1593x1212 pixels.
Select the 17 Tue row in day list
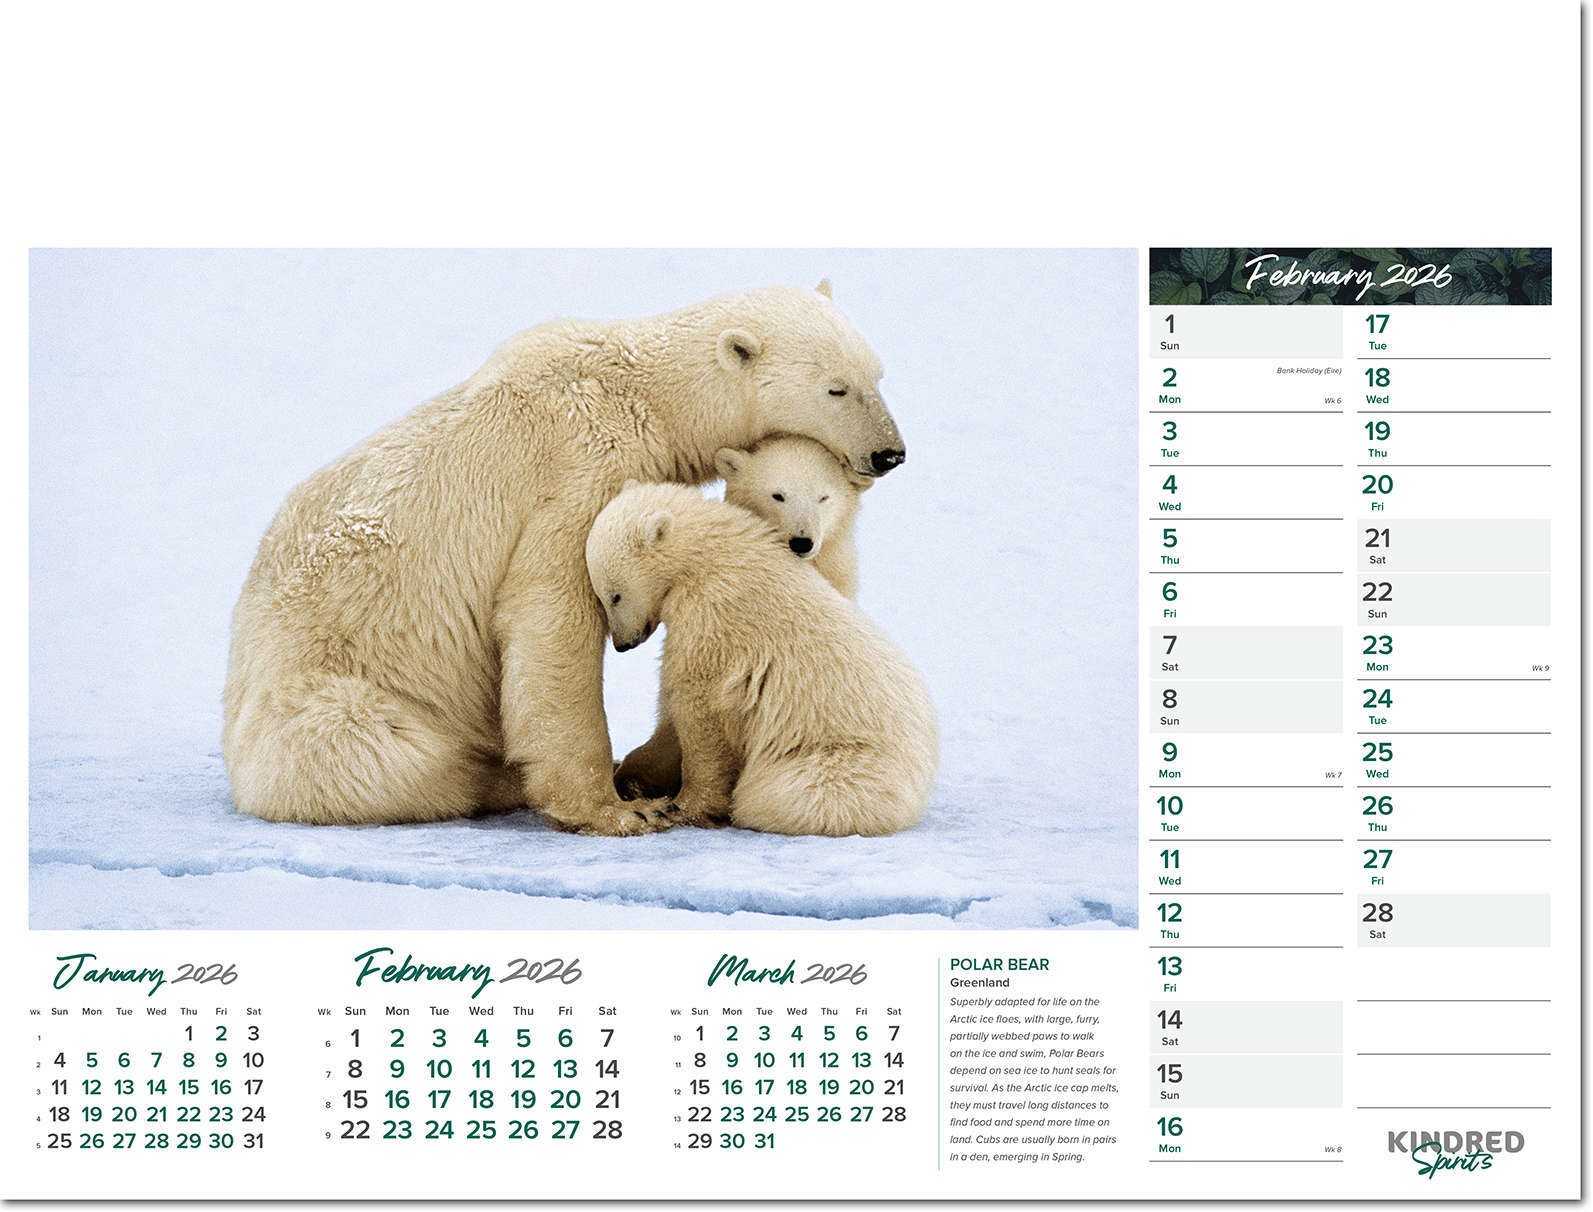[1452, 333]
